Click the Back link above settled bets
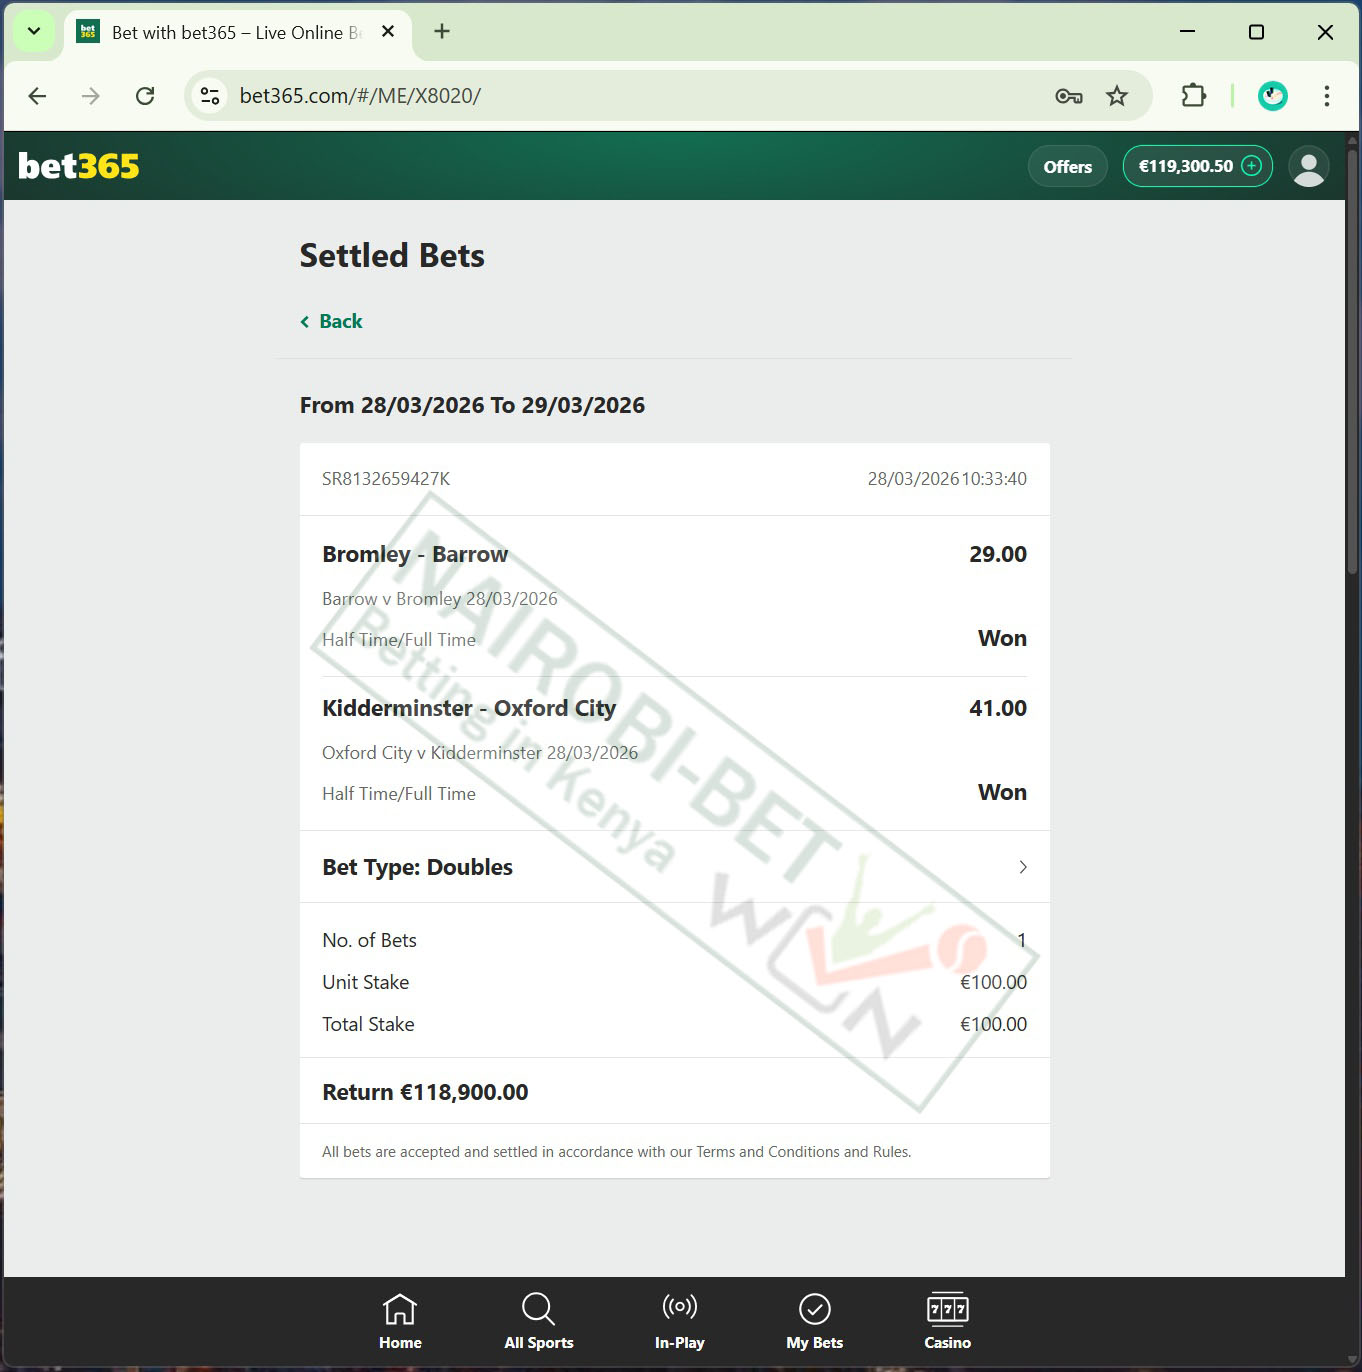1362x1372 pixels. coord(330,321)
